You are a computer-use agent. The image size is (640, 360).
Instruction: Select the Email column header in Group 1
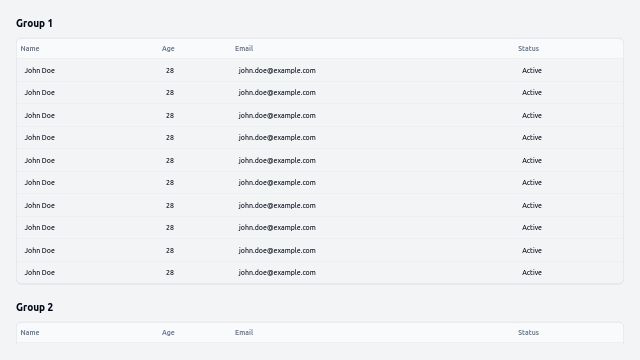pos(244,49)
